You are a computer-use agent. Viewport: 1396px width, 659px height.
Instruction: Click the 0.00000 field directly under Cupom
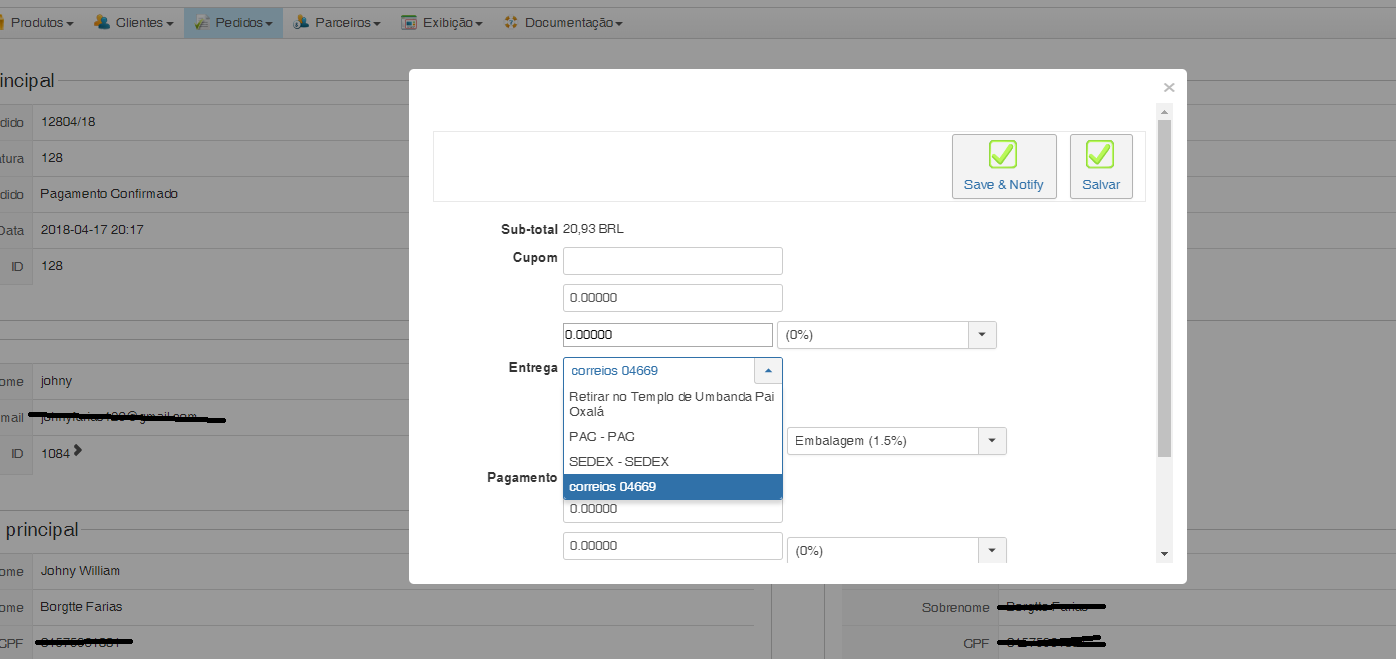672,298
